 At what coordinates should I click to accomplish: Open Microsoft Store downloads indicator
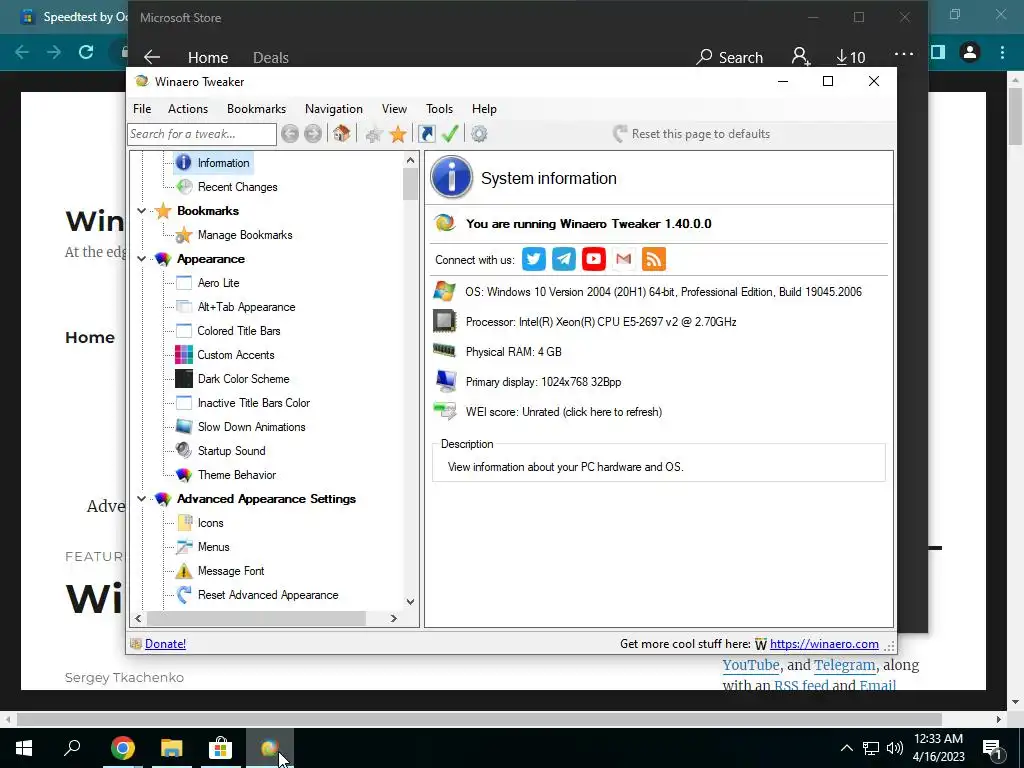[851, 57]
